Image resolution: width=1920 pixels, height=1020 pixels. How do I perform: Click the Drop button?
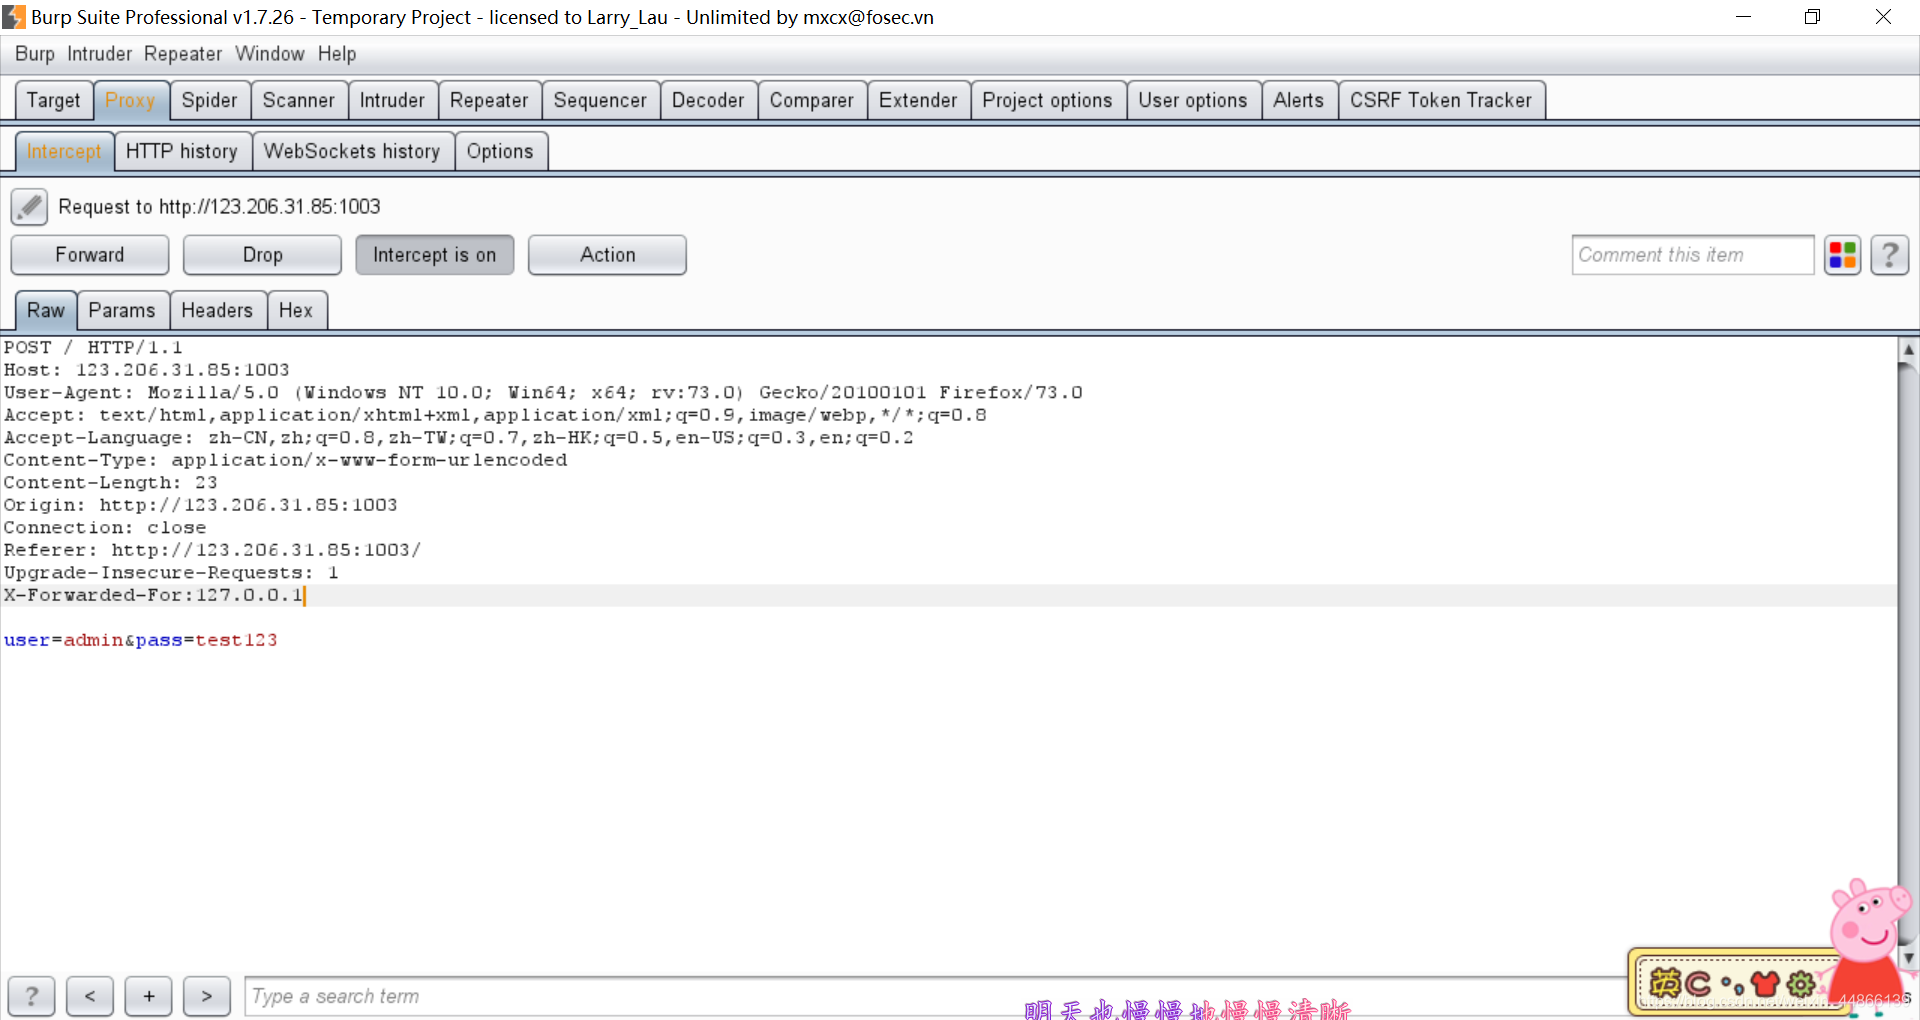point(262,255)
